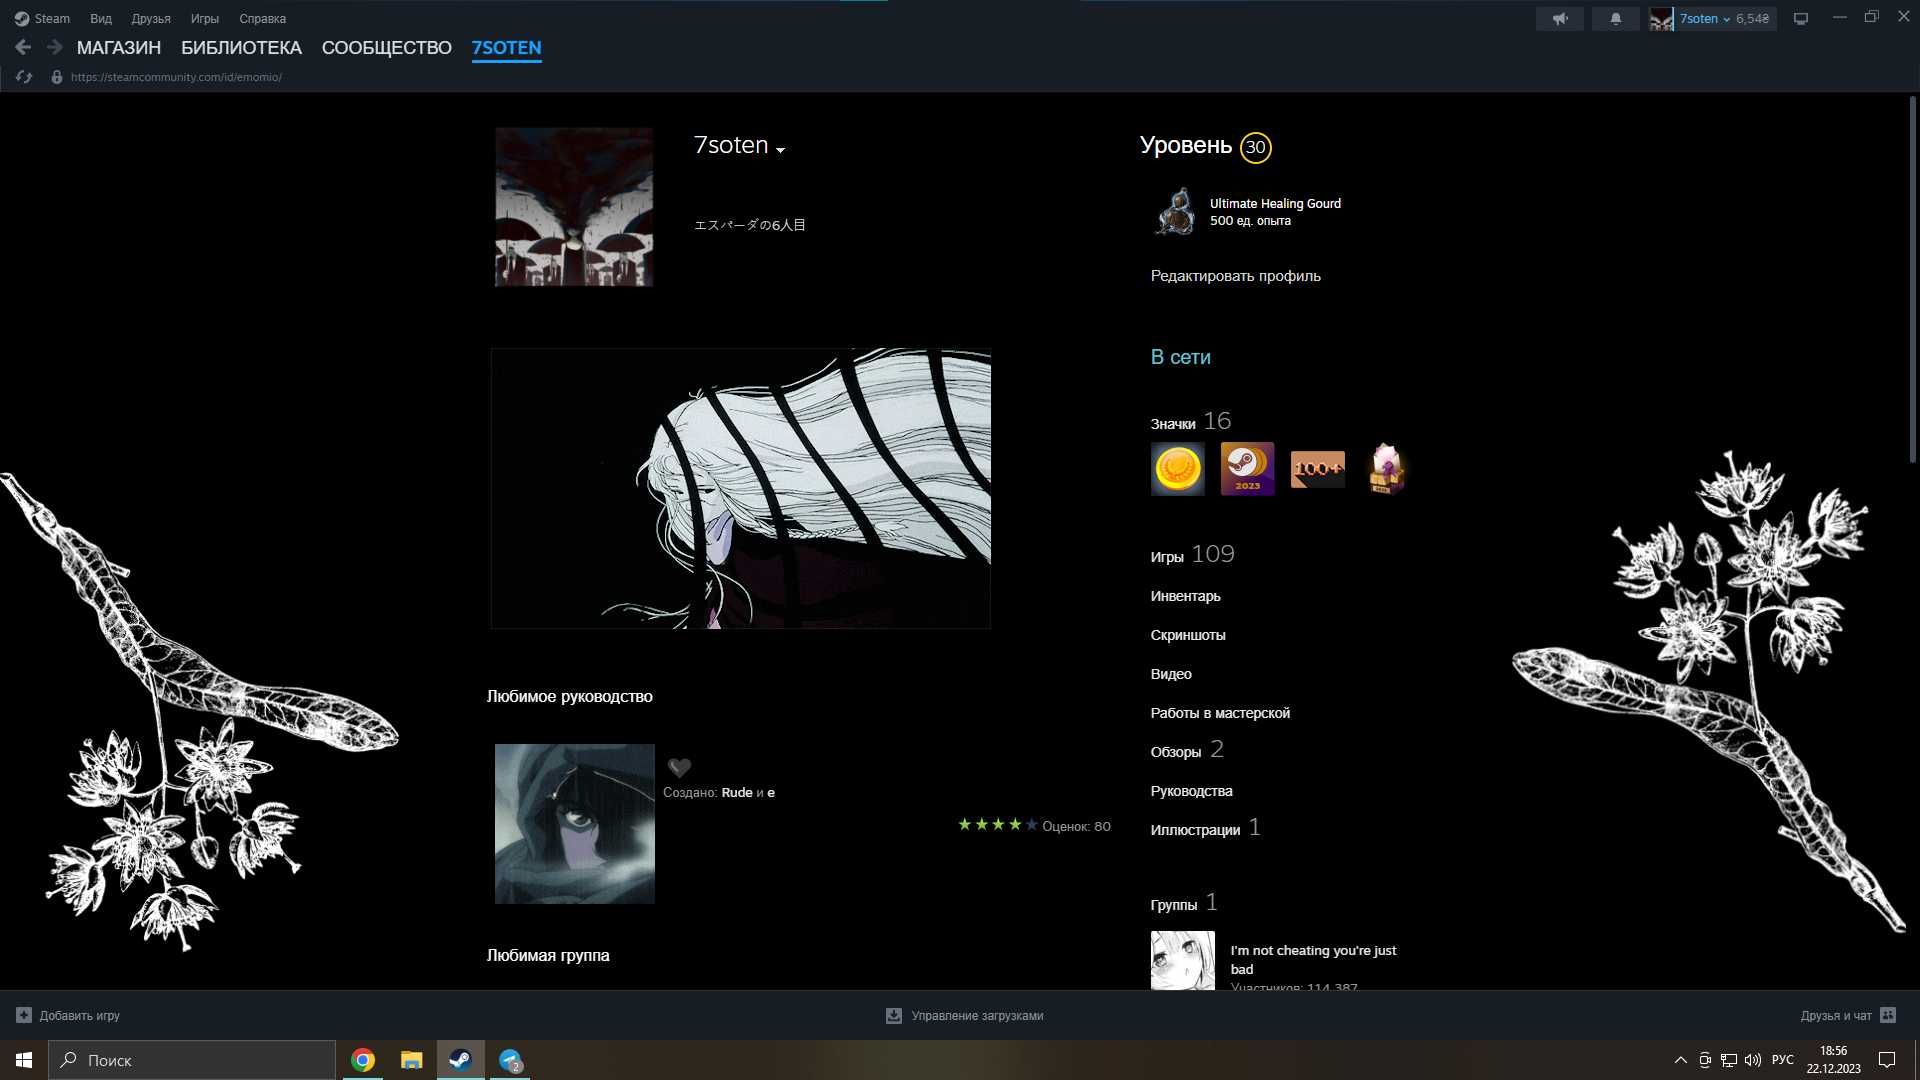Open the 100+ games badge
The image size is (1920, 1080).
point(1317,469)
